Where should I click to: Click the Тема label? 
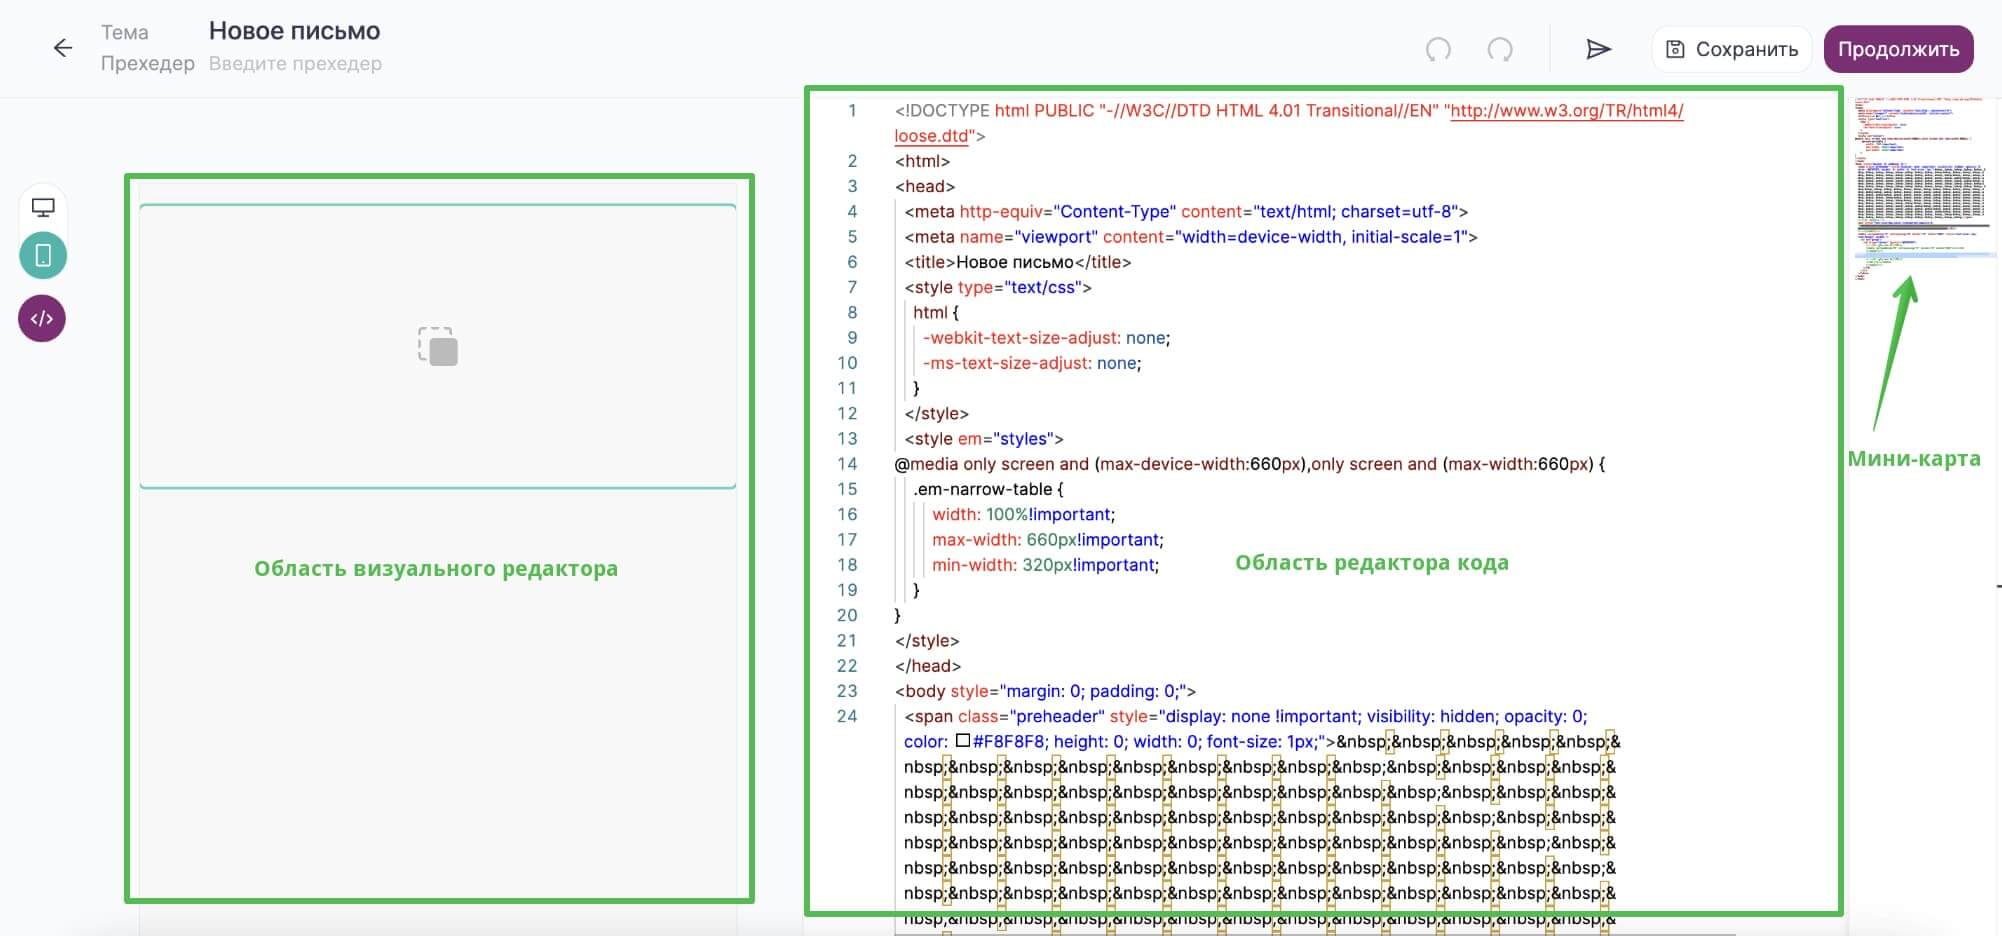click(124, 32)
